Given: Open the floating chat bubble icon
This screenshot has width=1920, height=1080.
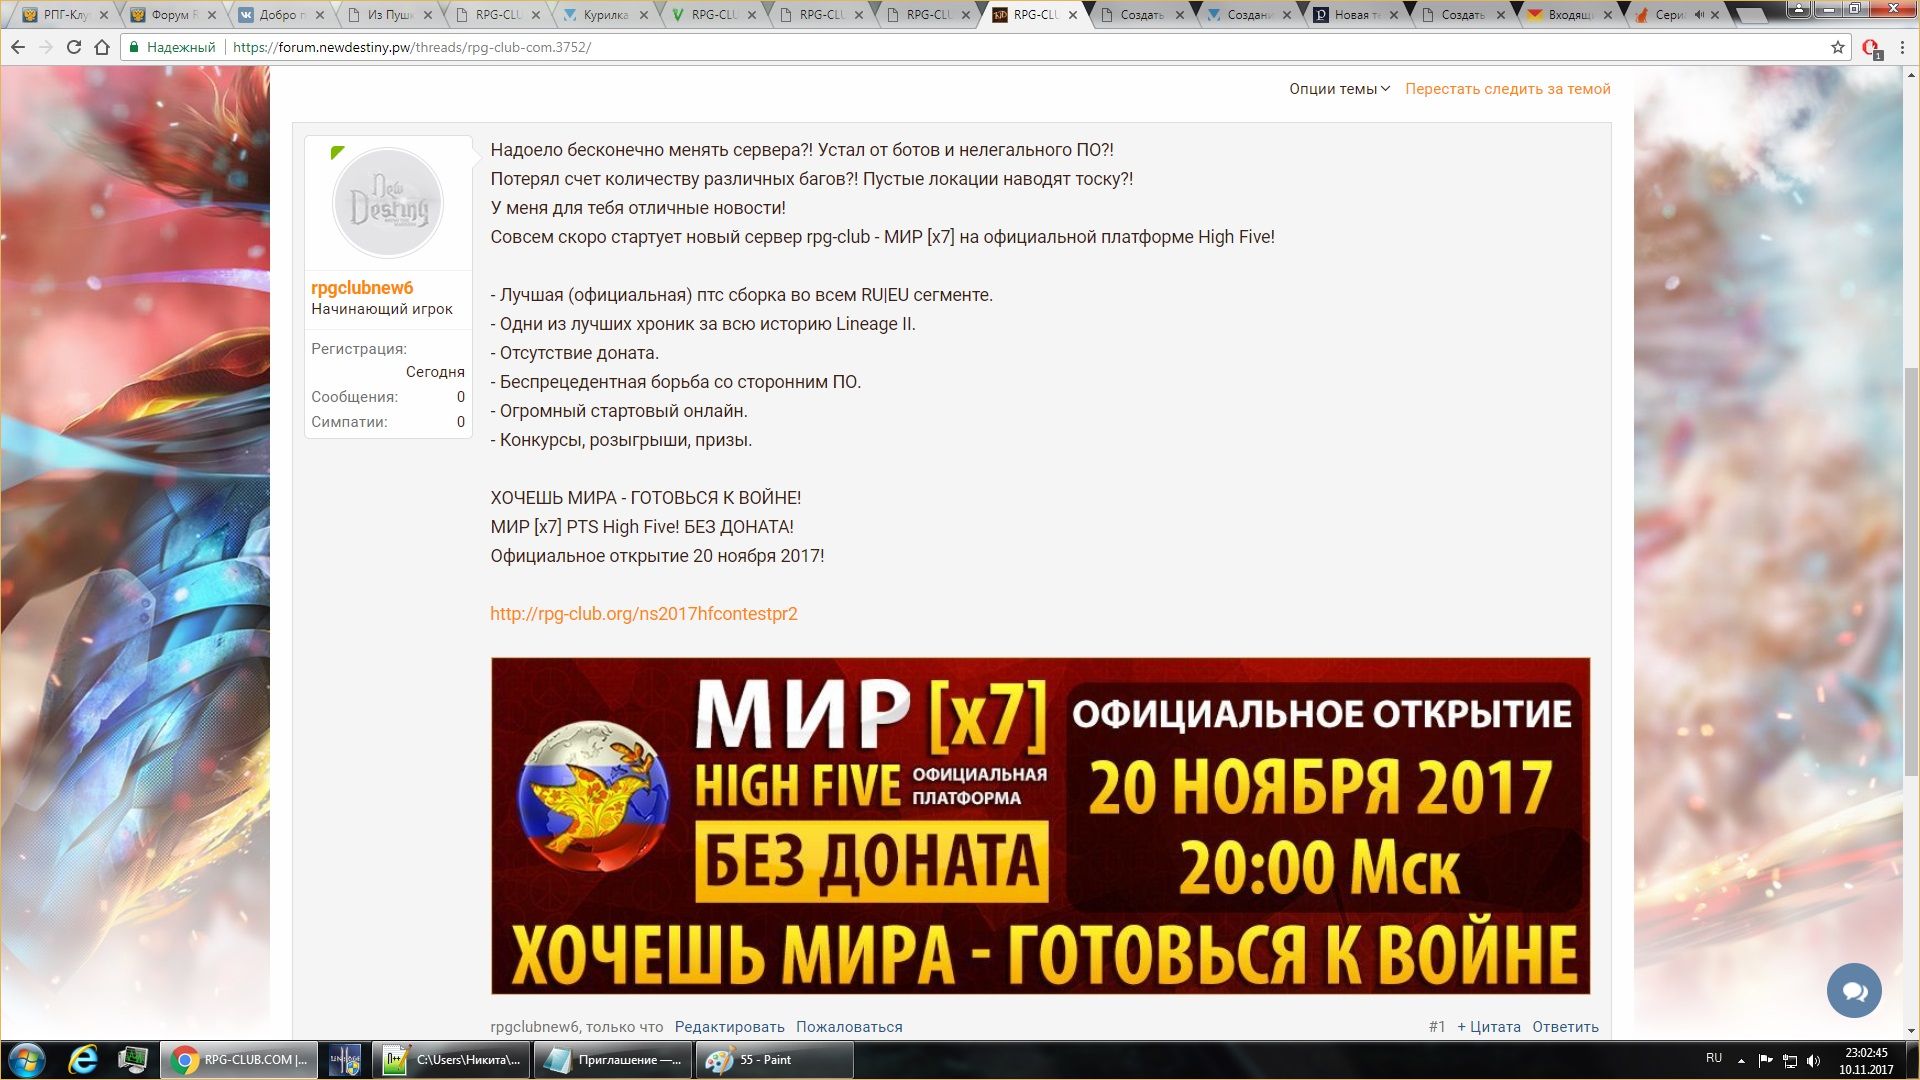Looking at the screenshot, I should pyautogui.click(x=1853, y=990).
